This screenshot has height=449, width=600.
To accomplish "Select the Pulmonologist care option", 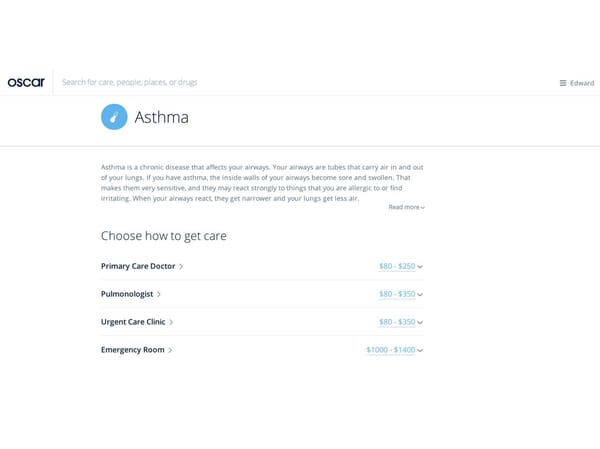I will 126,294.
